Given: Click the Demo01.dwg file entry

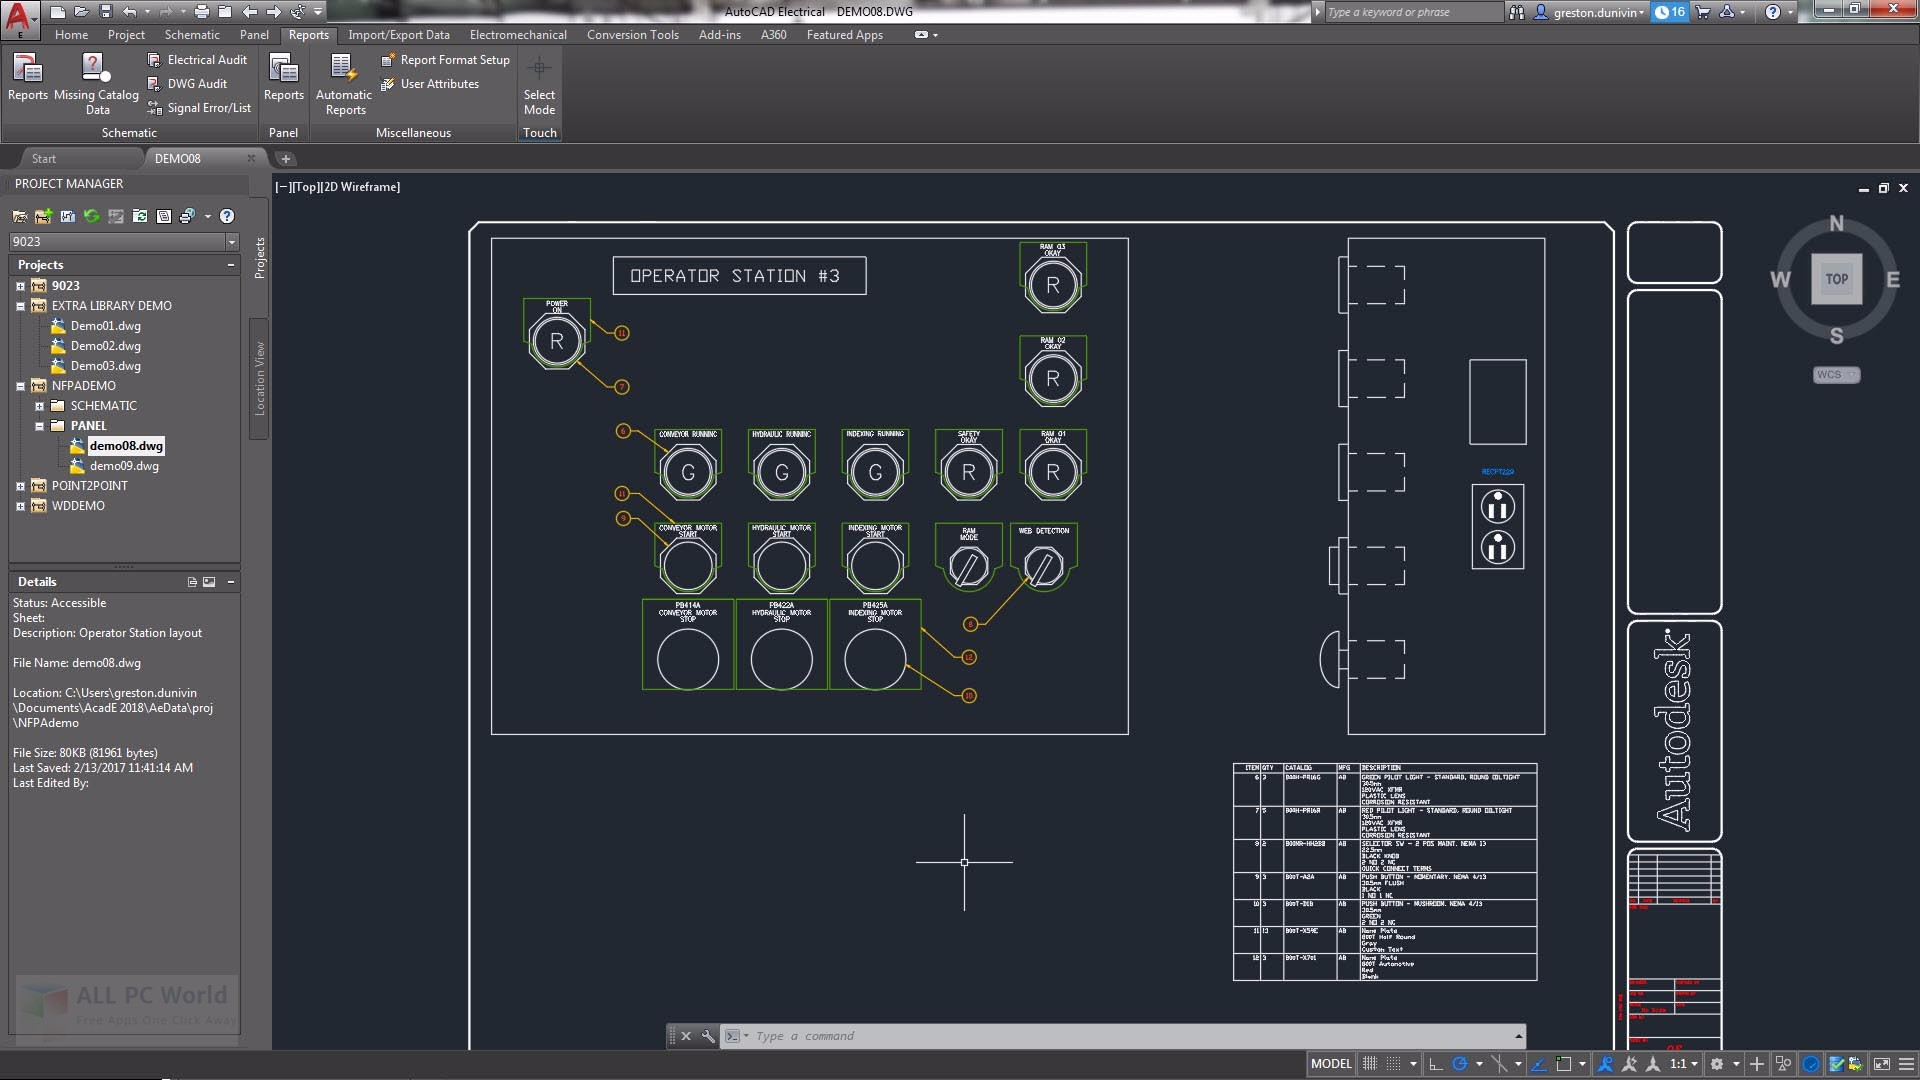Looking at the screenshot, I should tap(105, 326).
